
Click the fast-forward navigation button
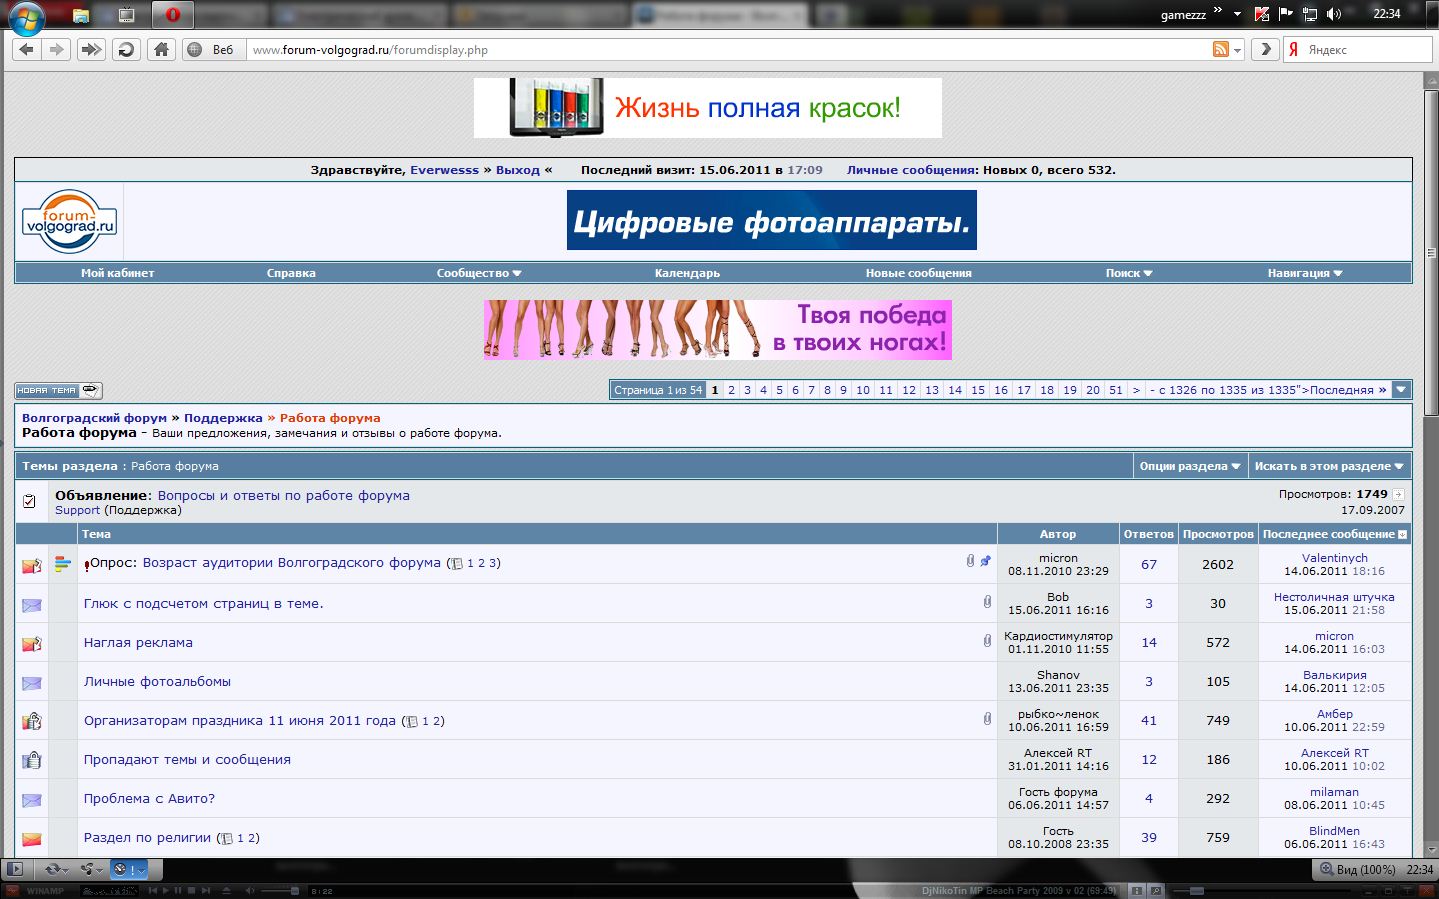91,50
